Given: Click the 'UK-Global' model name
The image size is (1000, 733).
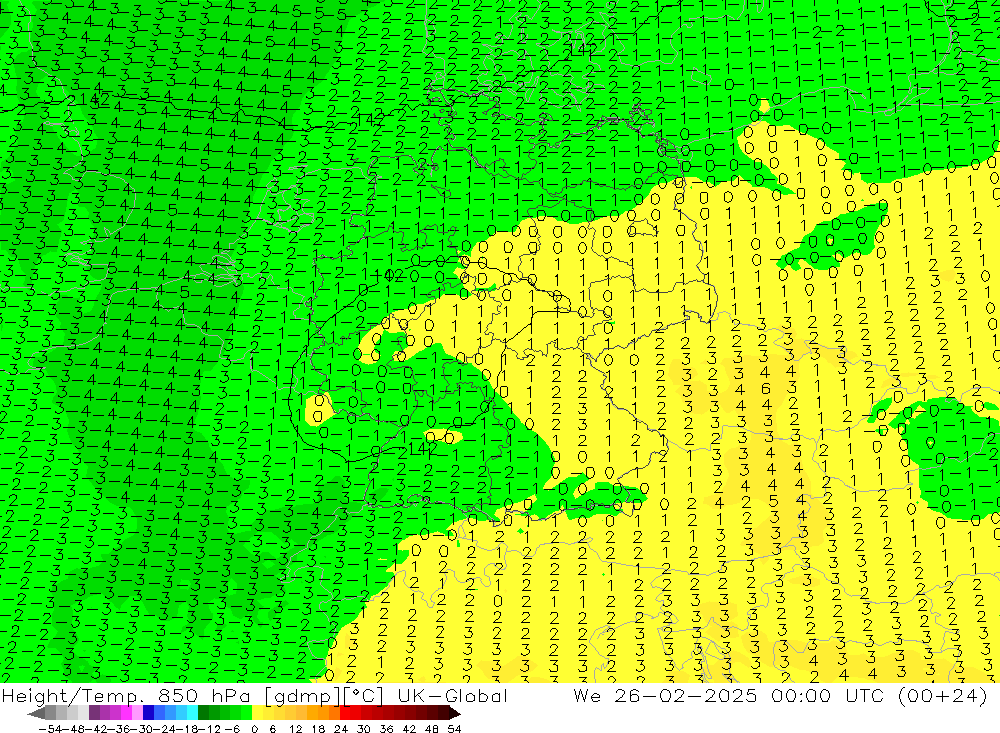Looking at the screenshot, I should pos(452,696).
